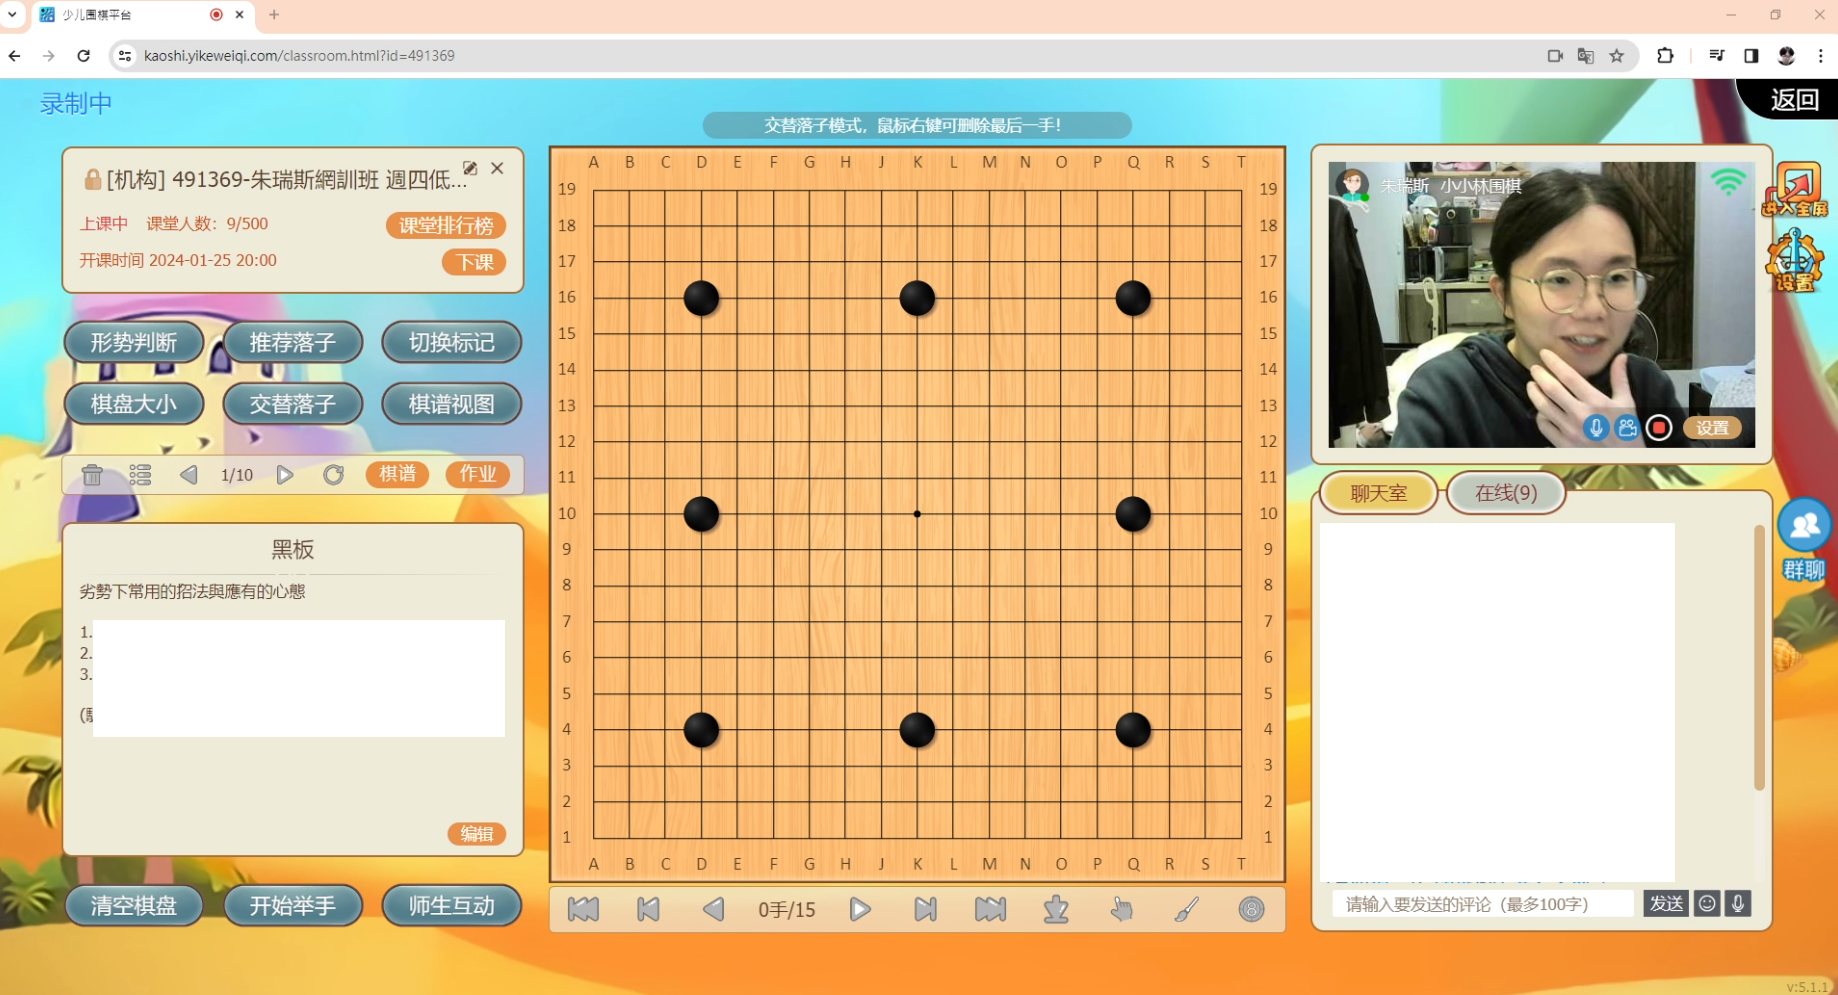Step forward one move on the board
The height and width of the screenshot is (995, 1838).
point(860,909)
